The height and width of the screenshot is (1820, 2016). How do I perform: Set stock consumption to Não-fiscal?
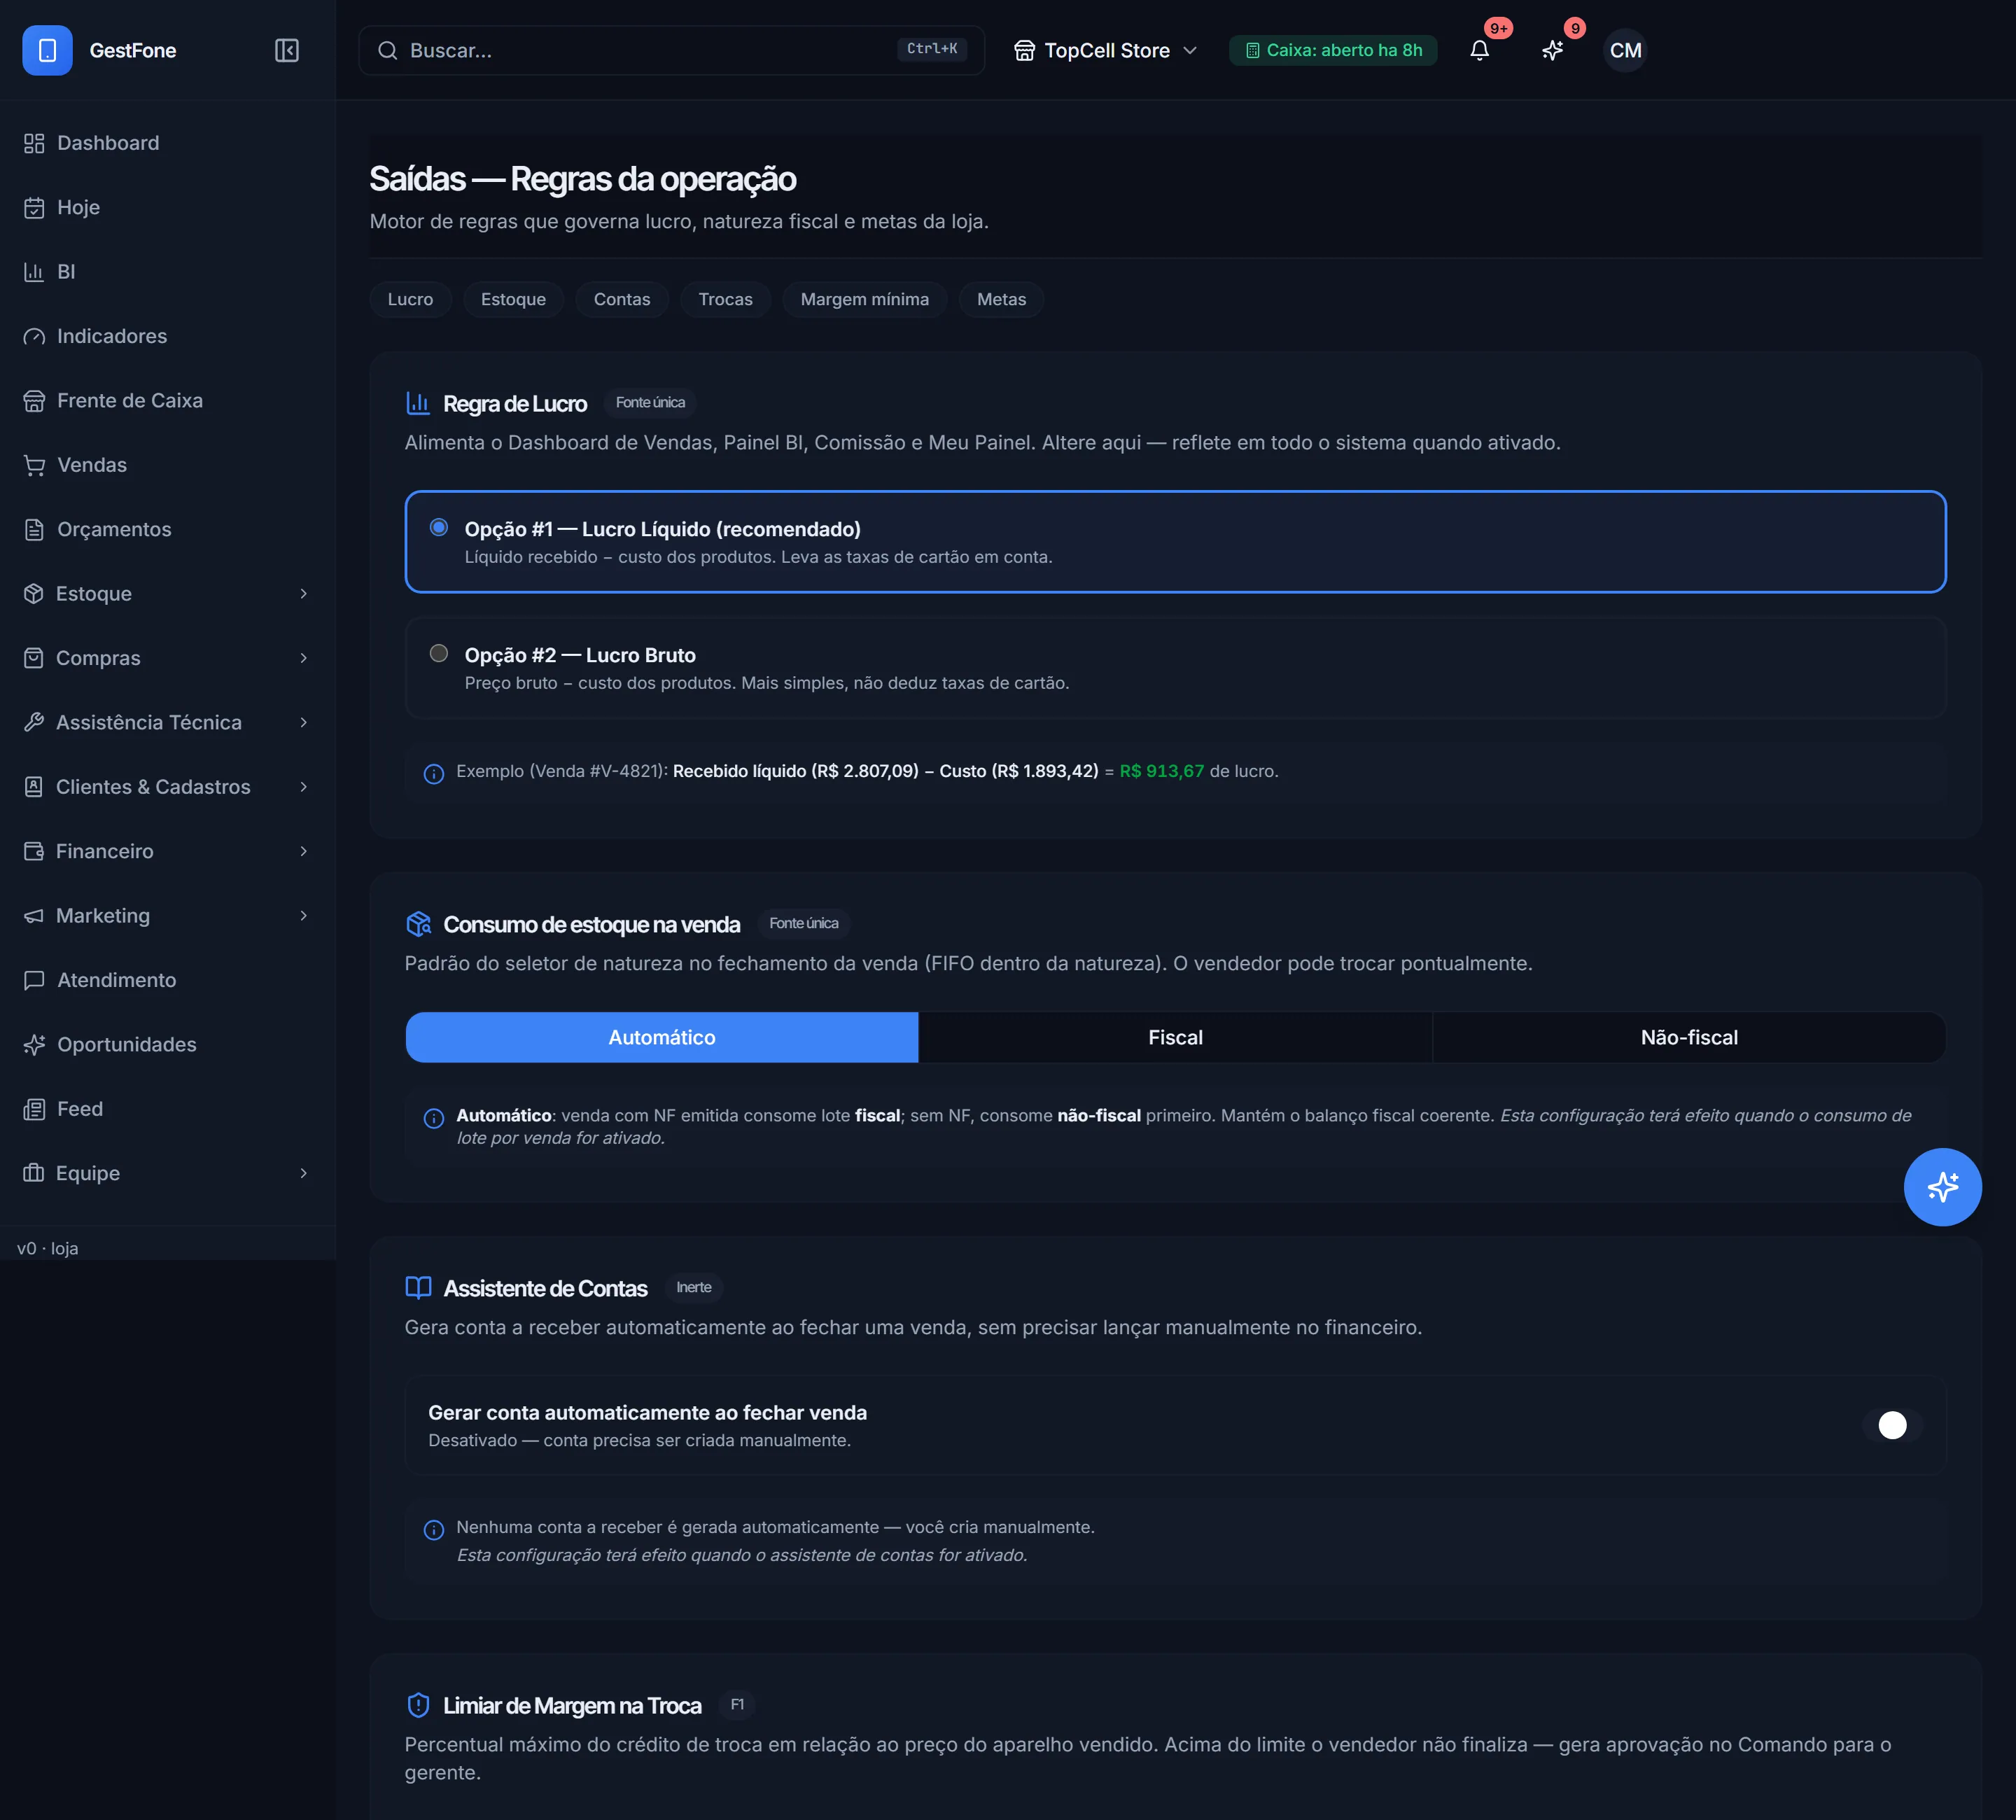click(1689, 1037)
